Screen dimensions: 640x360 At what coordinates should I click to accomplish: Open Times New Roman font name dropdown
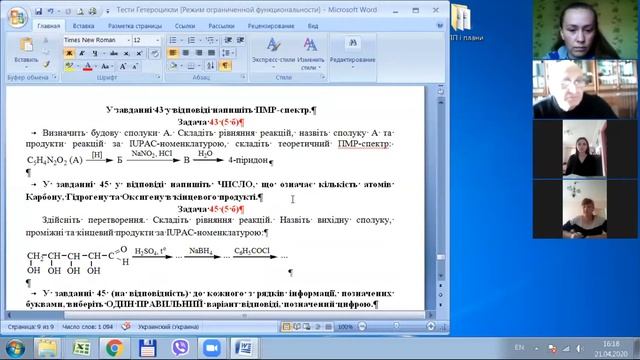pos(128,40)
